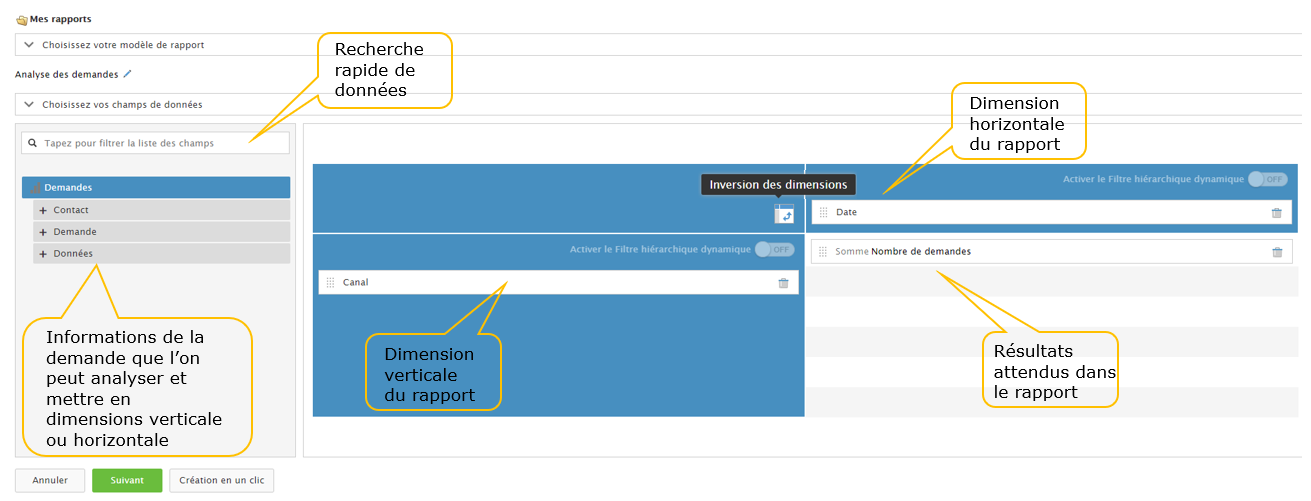The height and width of the screenshot is (501, 1311).
Task: Click the Annuler button
Action: tap(50, 480)
